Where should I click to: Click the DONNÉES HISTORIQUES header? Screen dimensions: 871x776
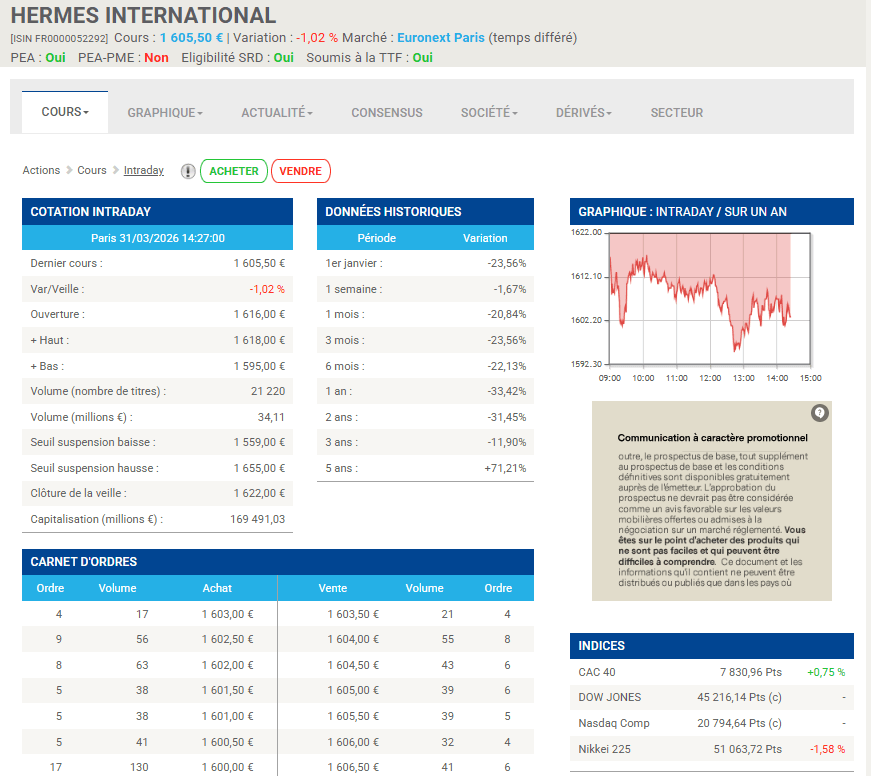coord(425,212)
